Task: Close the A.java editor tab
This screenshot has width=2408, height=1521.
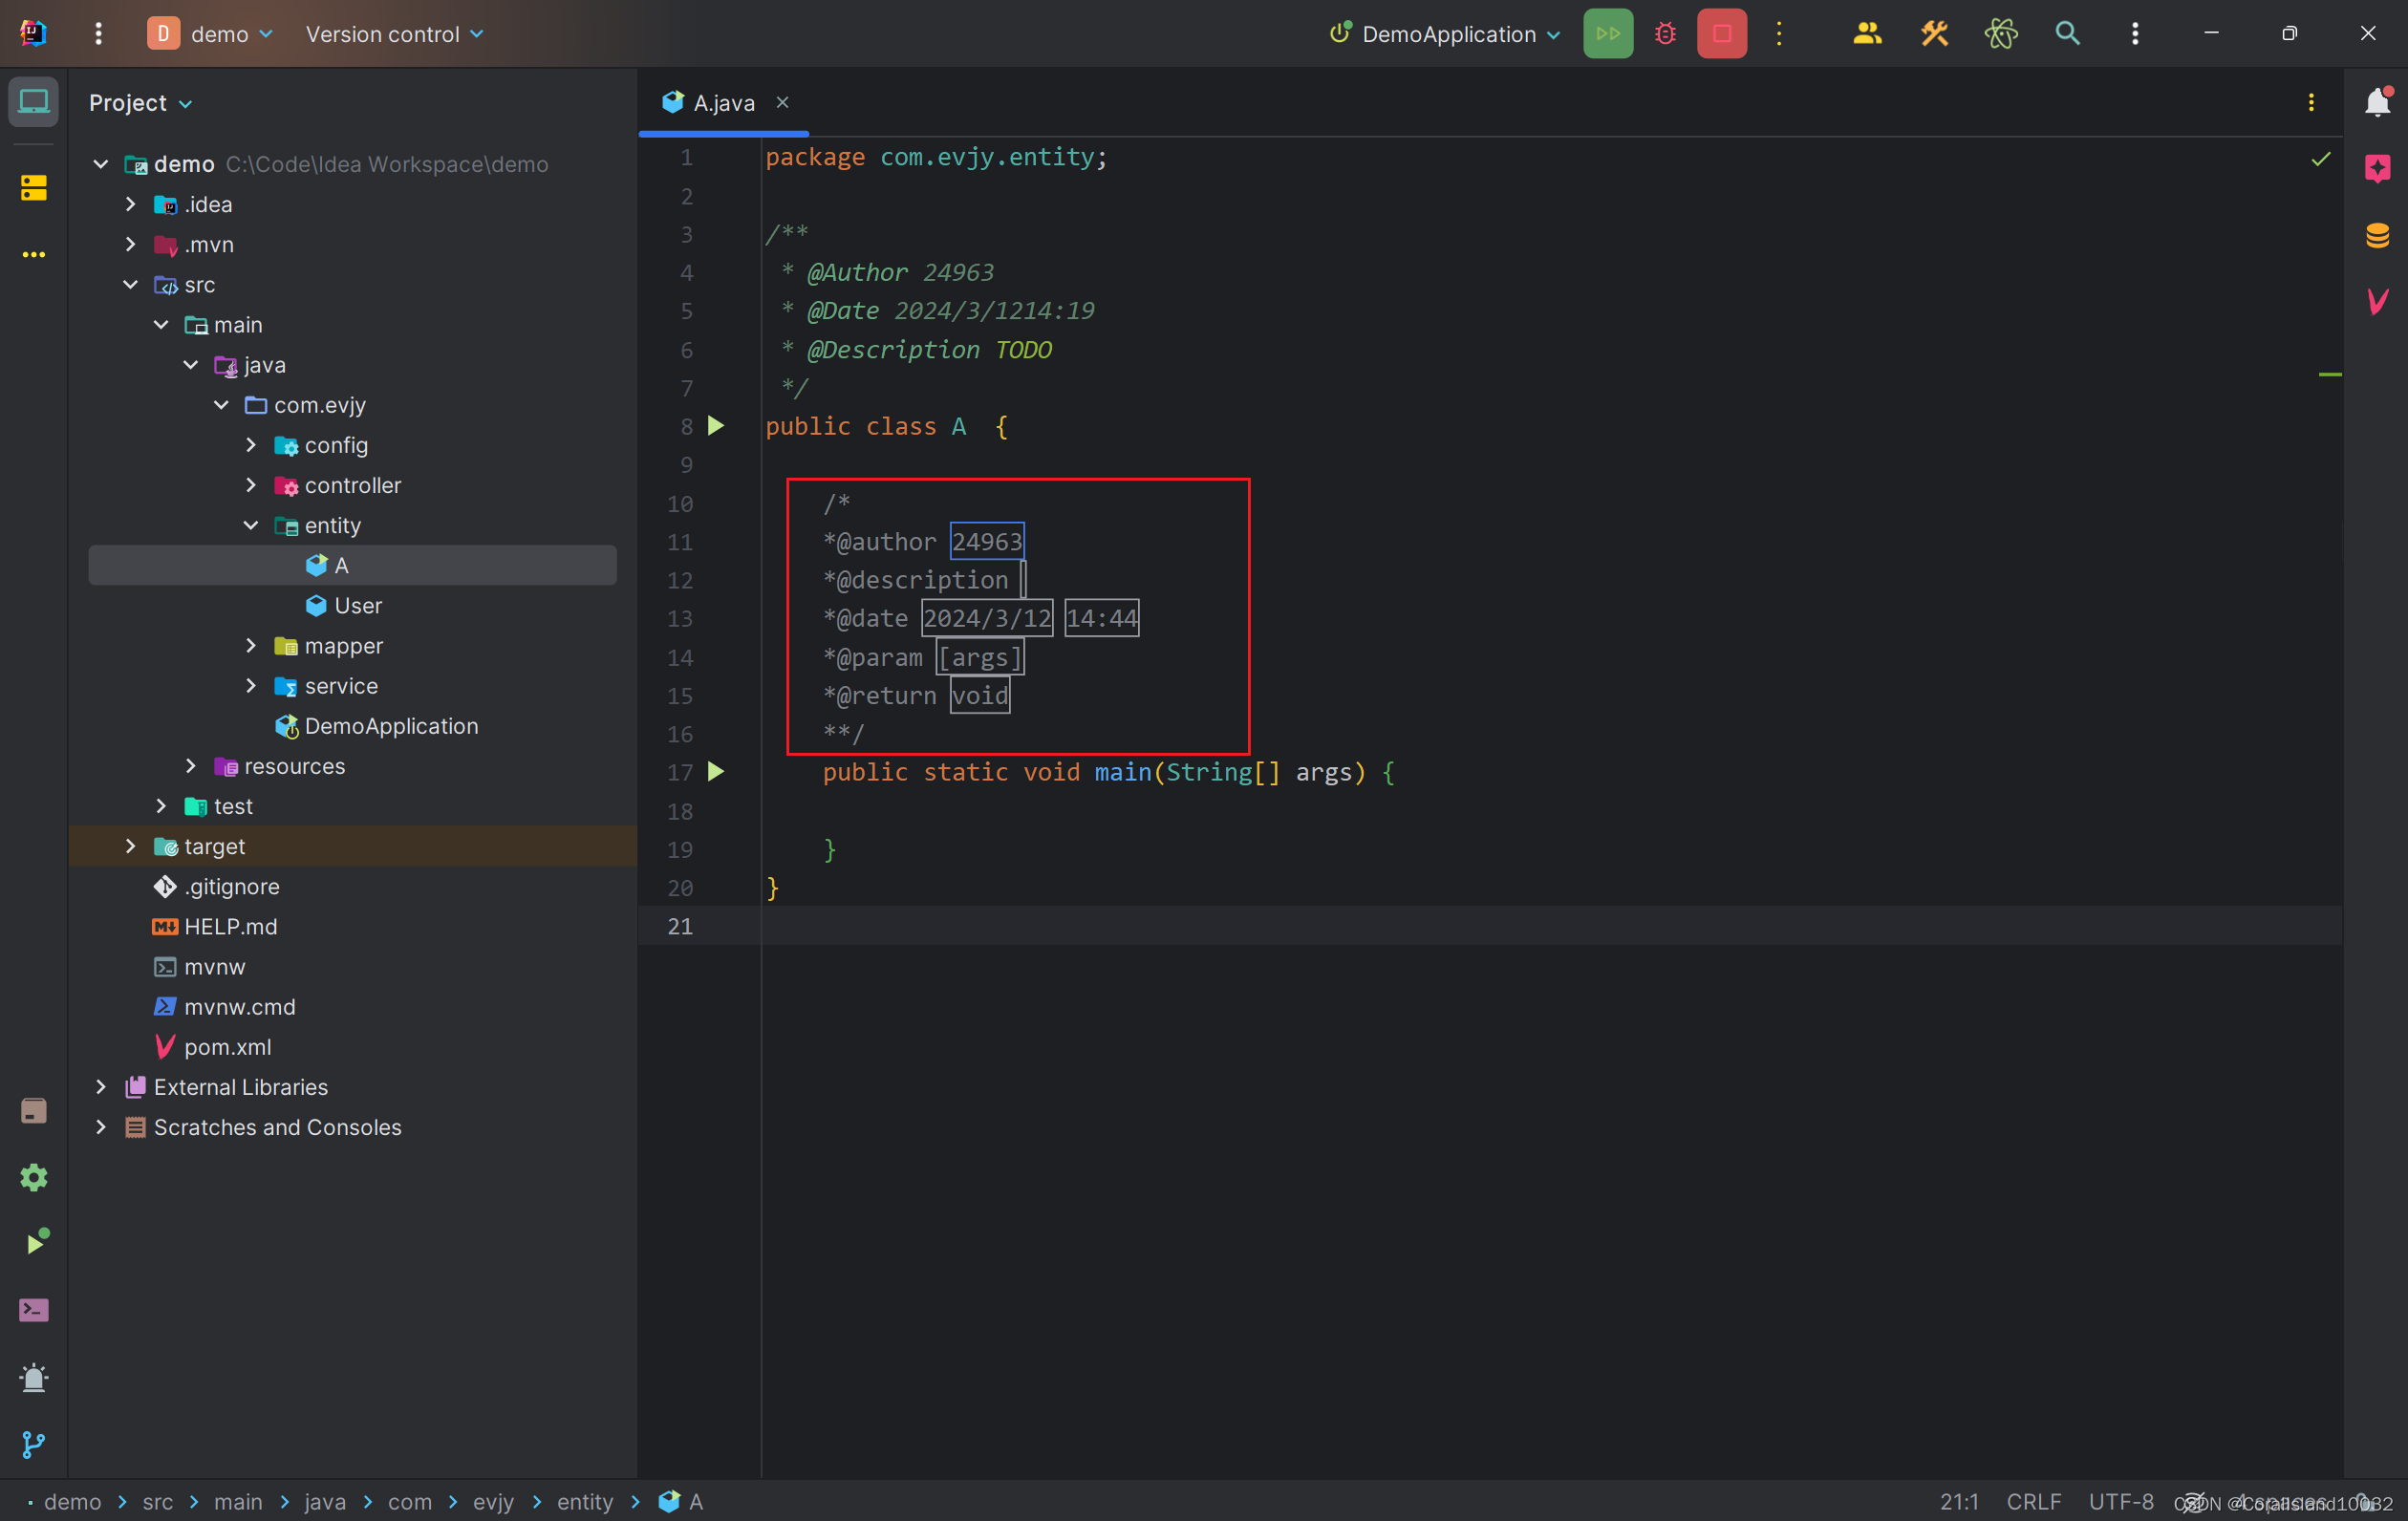Action: tap(783, 102)
